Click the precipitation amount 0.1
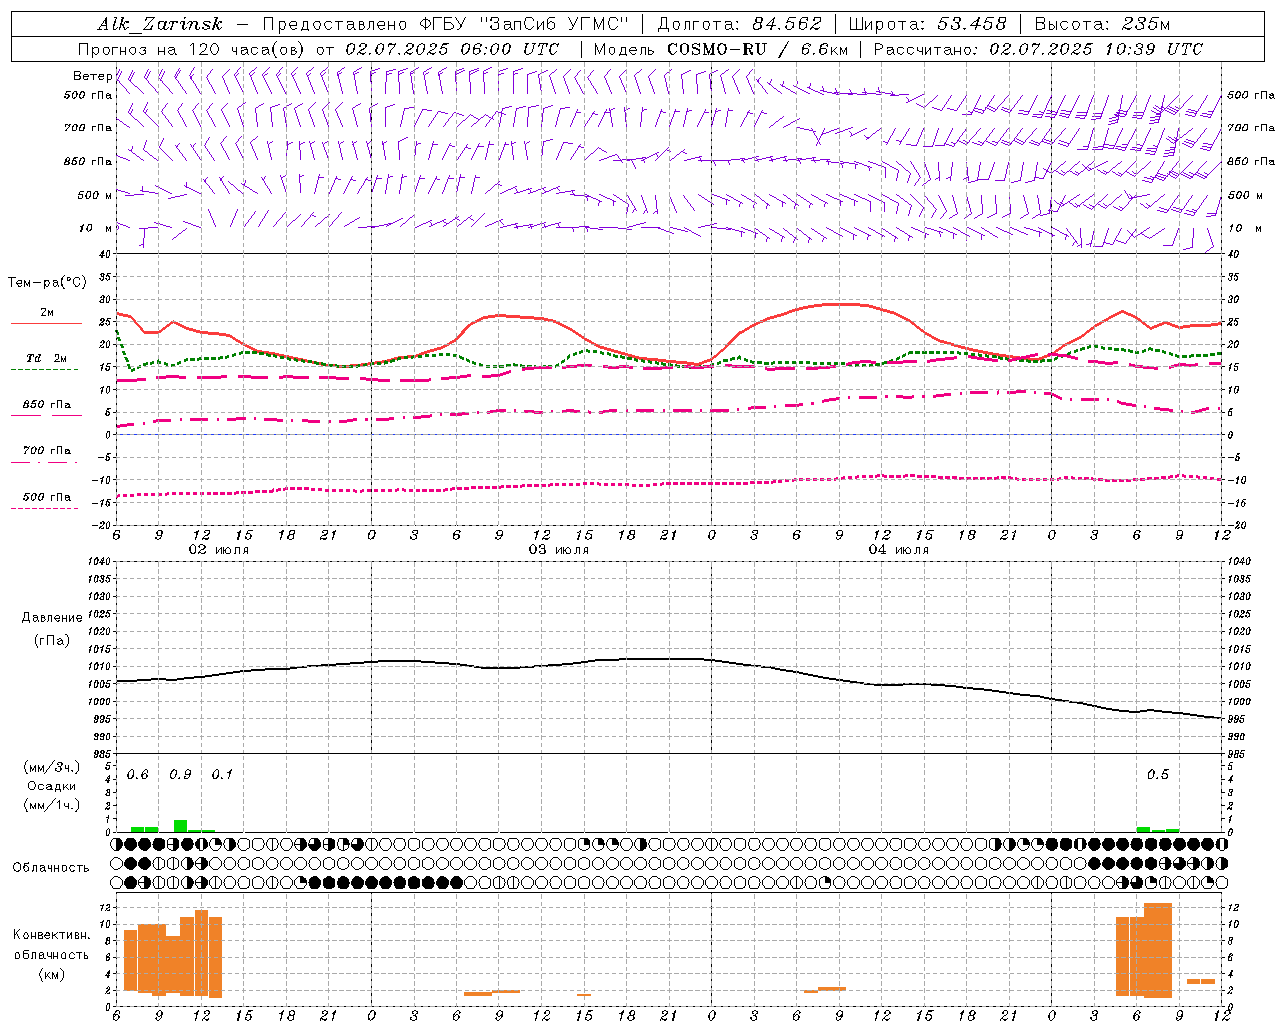The image size is (1280, 1024). pos(222,775)
